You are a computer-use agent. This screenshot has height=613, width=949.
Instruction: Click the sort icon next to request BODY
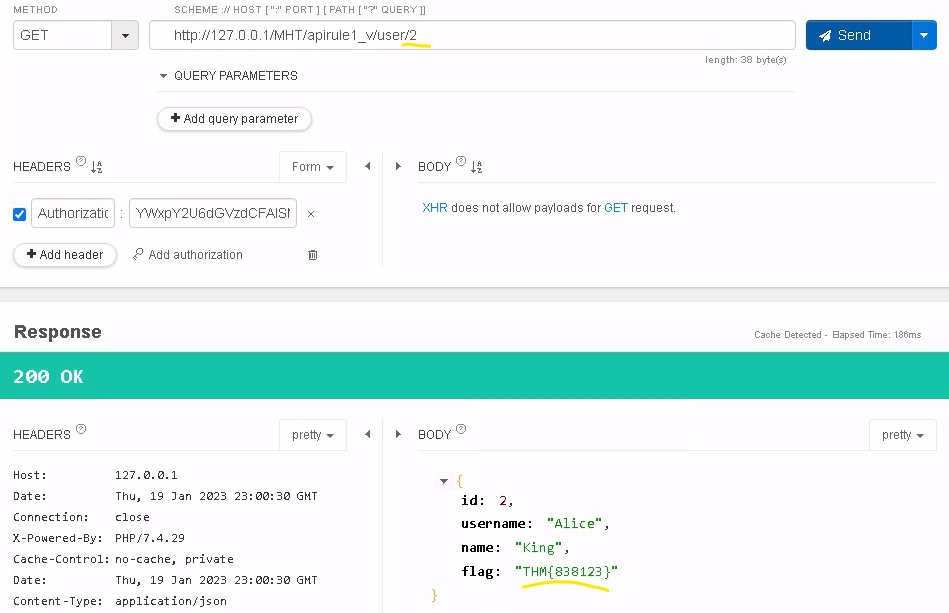(474, 166)
